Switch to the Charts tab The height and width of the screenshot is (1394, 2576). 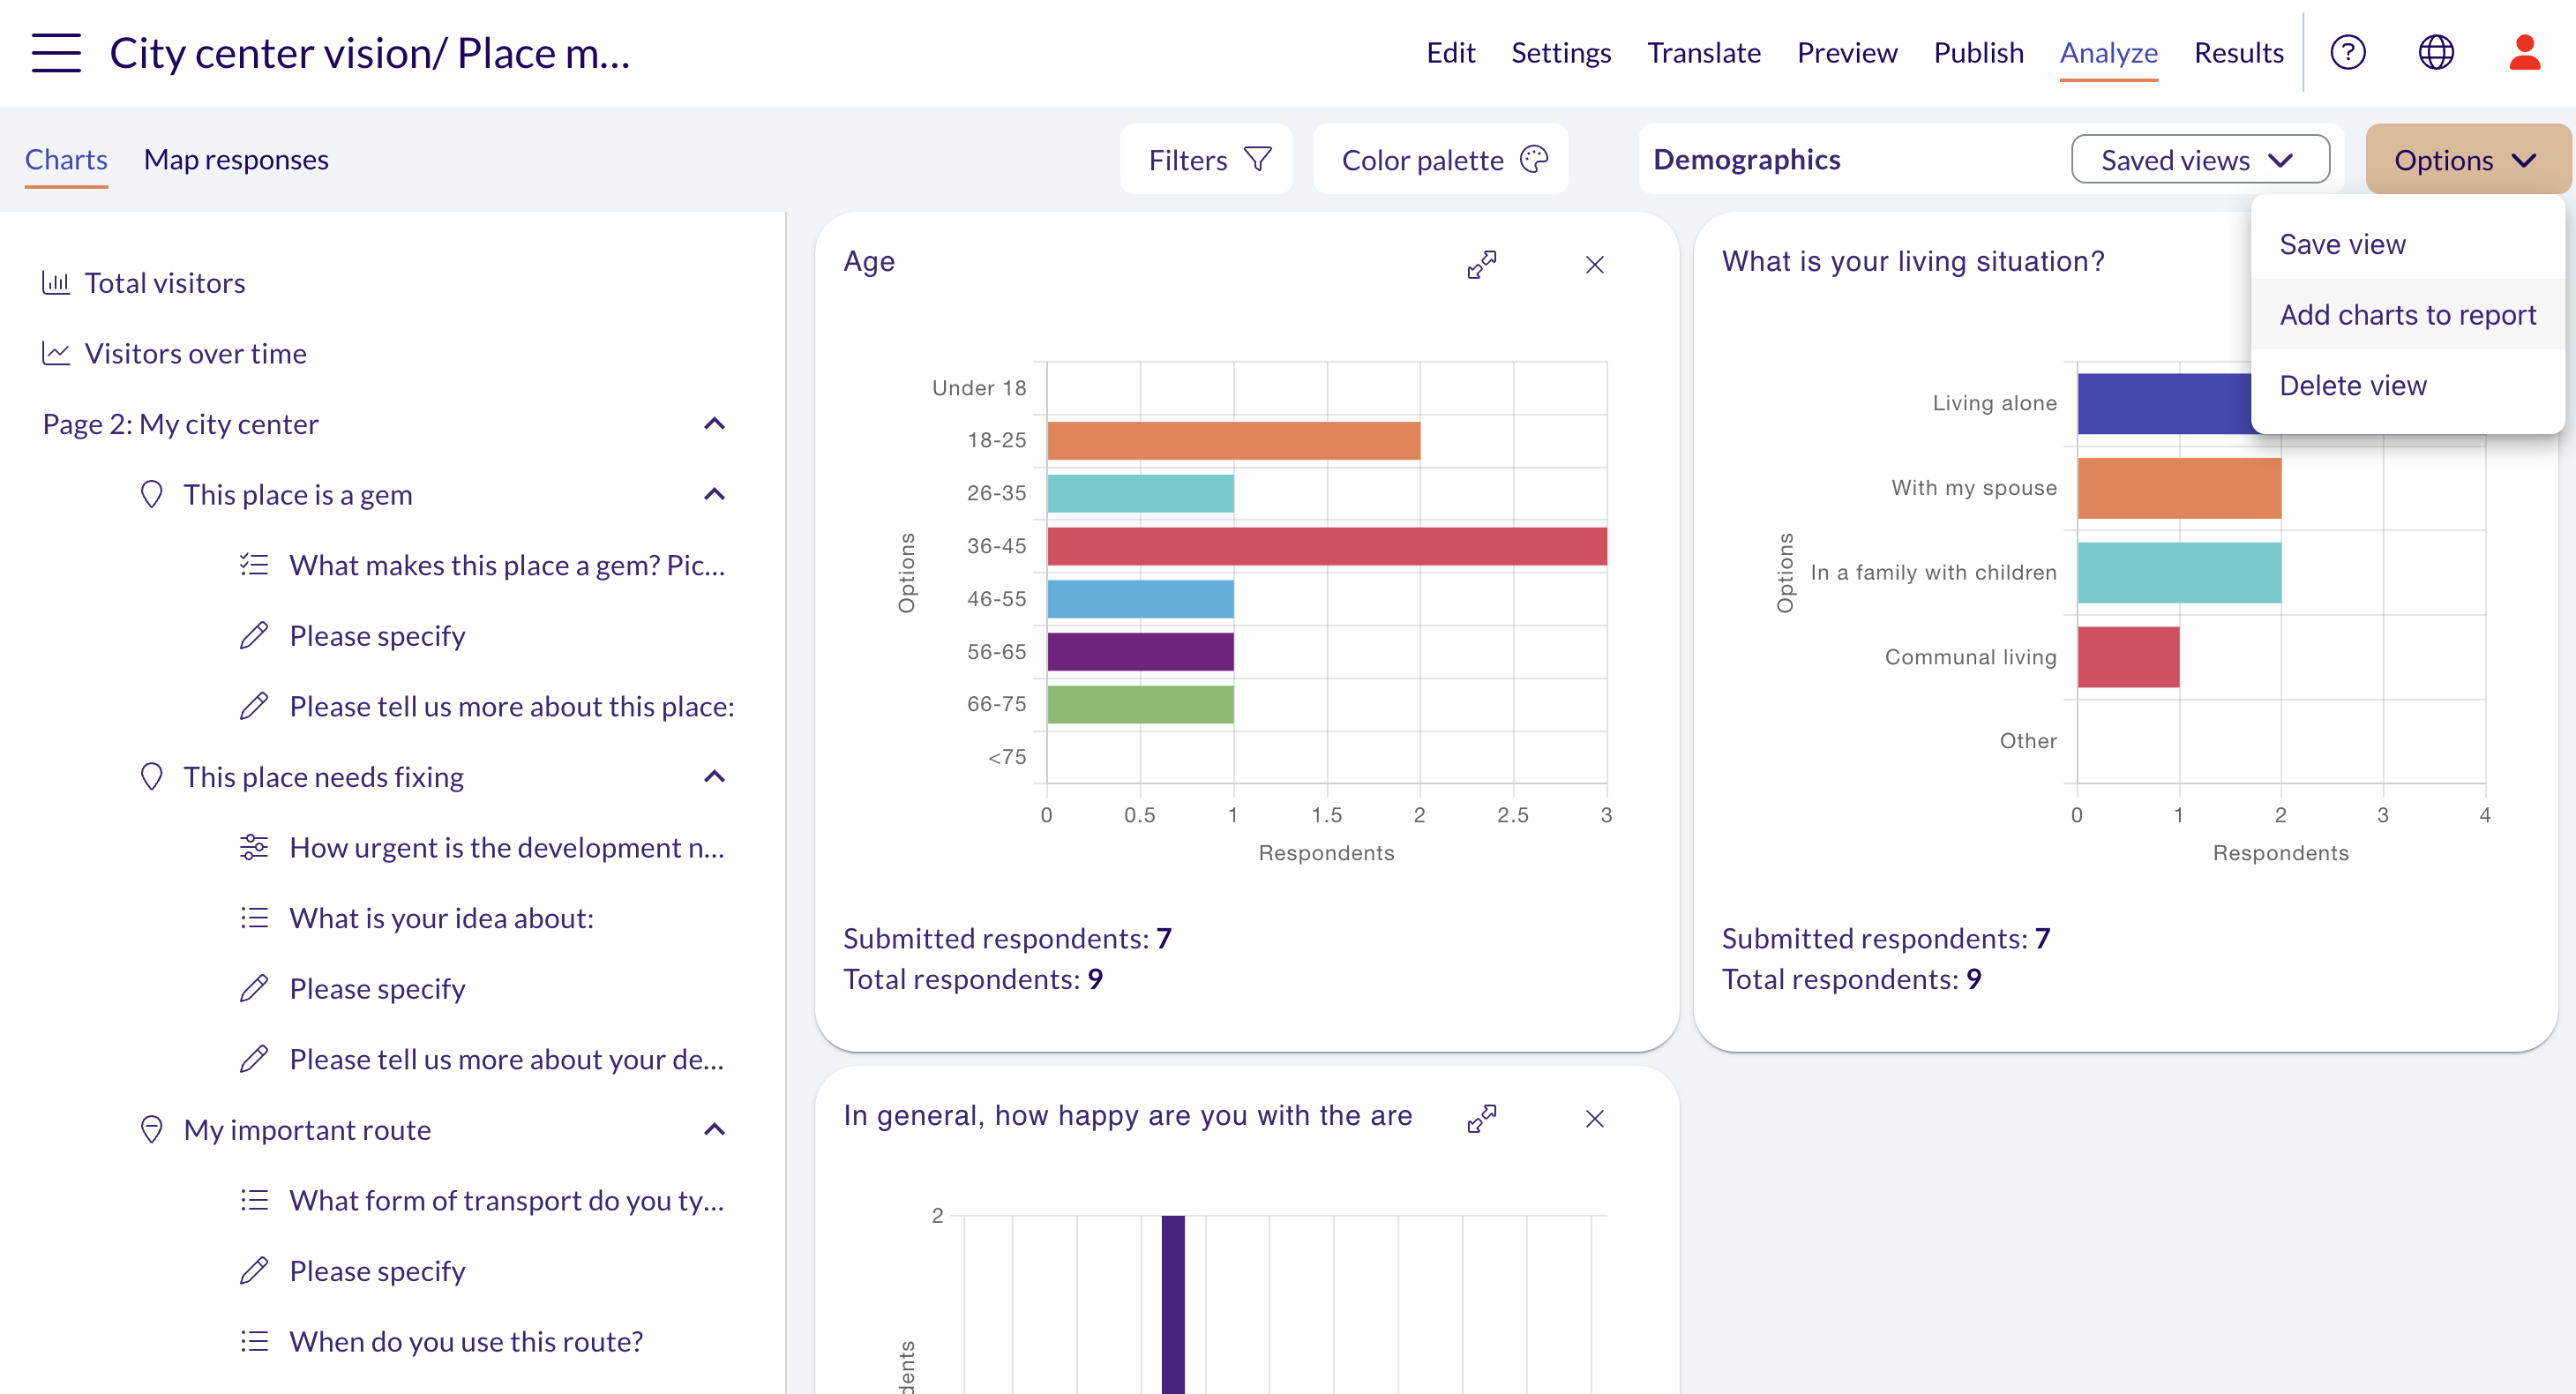point(66,159)
